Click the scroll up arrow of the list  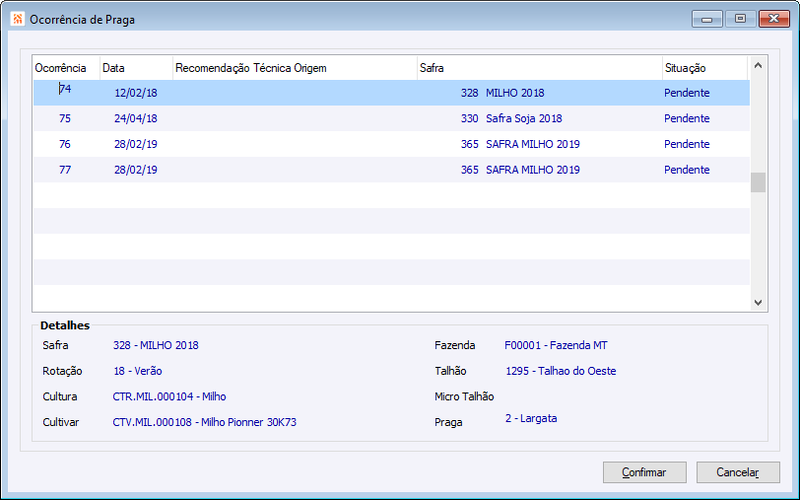click(x=758, y=65)
